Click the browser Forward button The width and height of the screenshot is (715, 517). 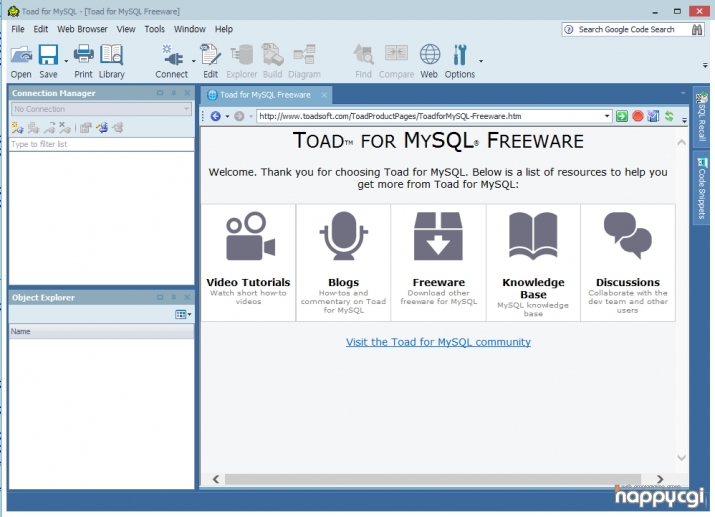coord(239,116)
